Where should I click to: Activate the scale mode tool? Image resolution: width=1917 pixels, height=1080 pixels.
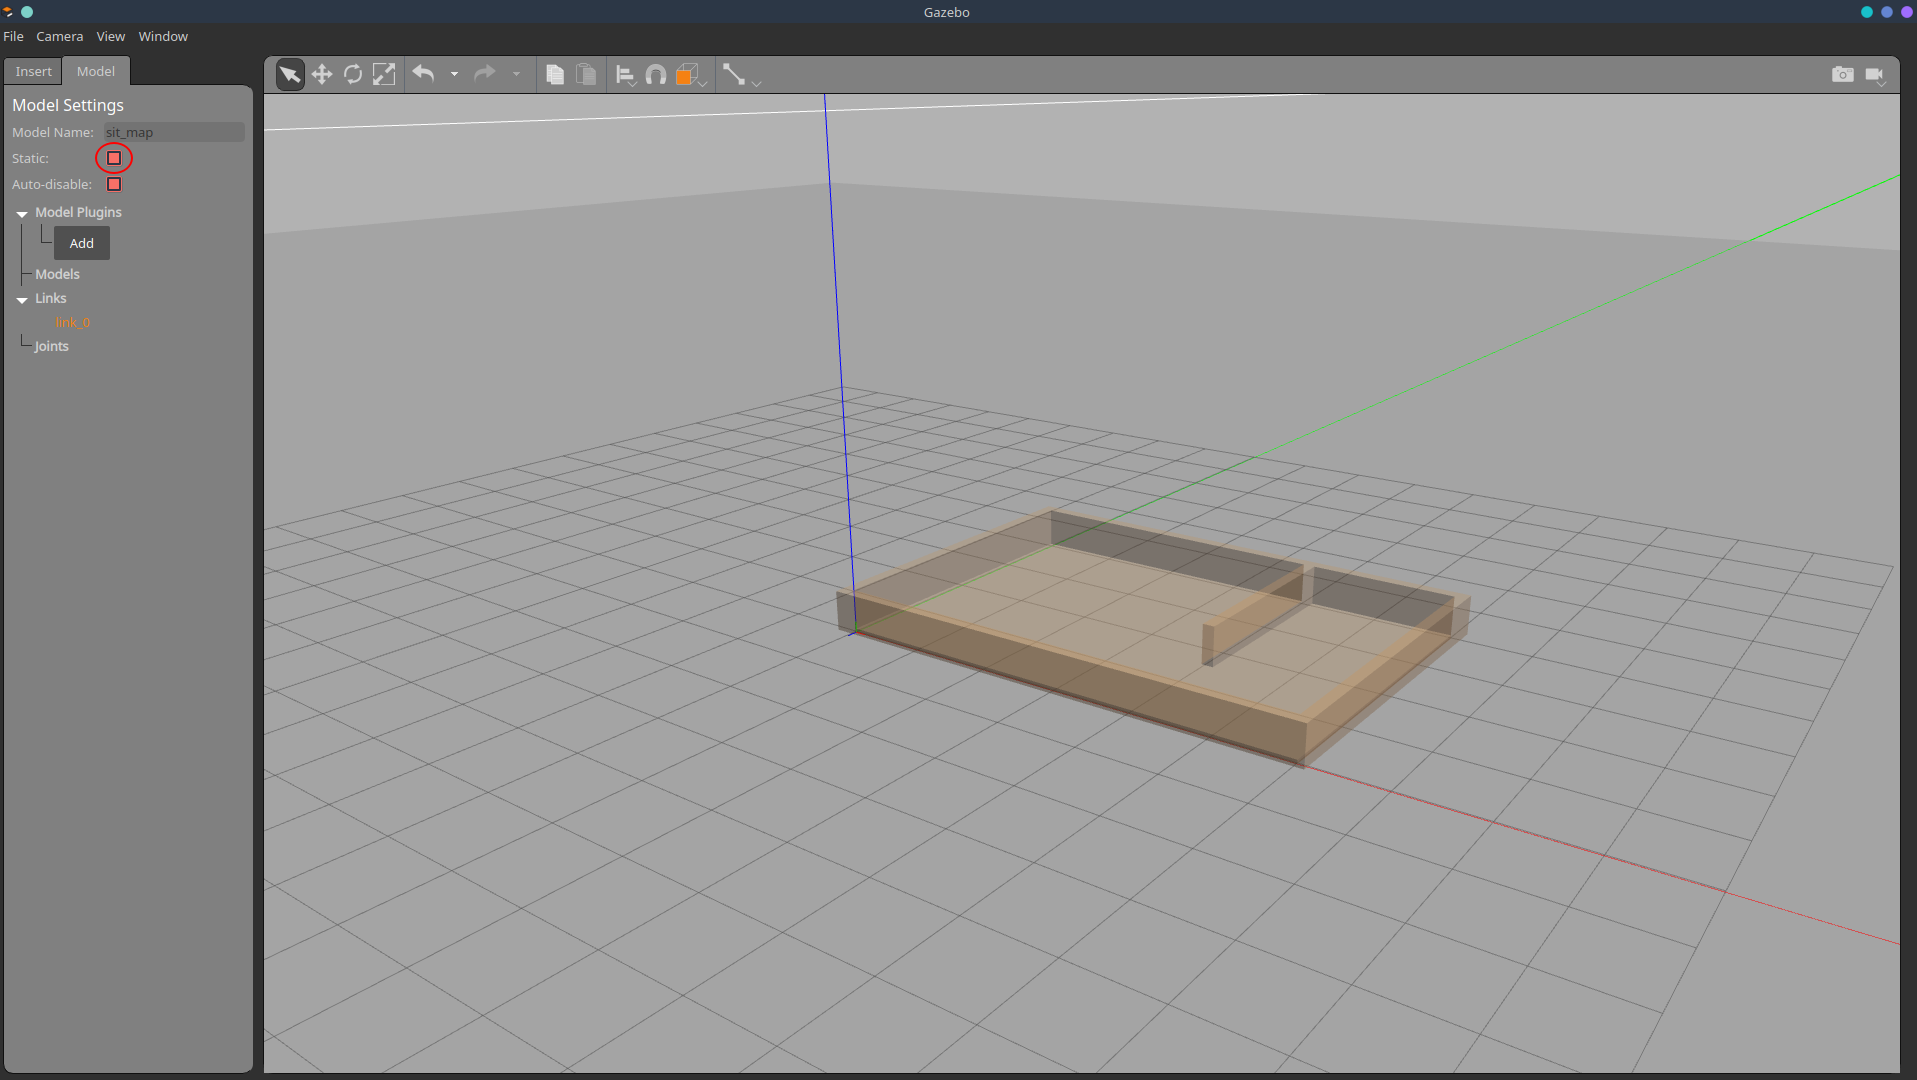384,75
